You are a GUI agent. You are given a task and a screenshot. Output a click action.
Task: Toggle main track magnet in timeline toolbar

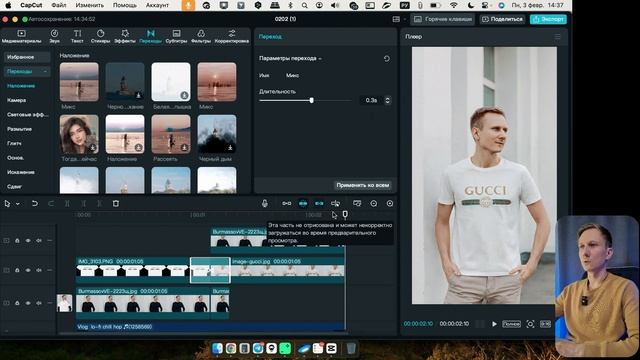pos(287,203)
